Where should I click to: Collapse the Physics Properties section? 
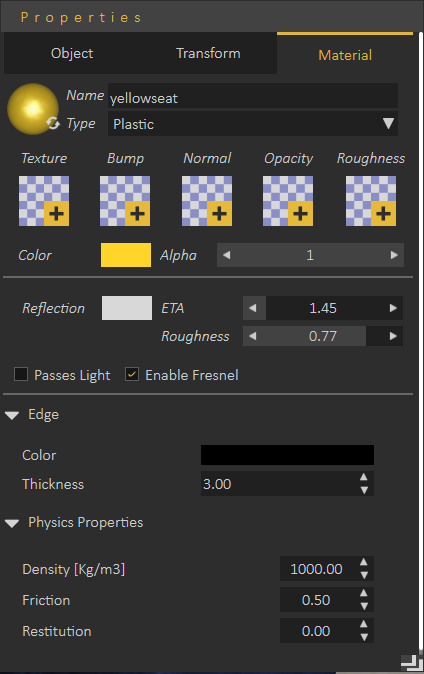click(12, 523)
